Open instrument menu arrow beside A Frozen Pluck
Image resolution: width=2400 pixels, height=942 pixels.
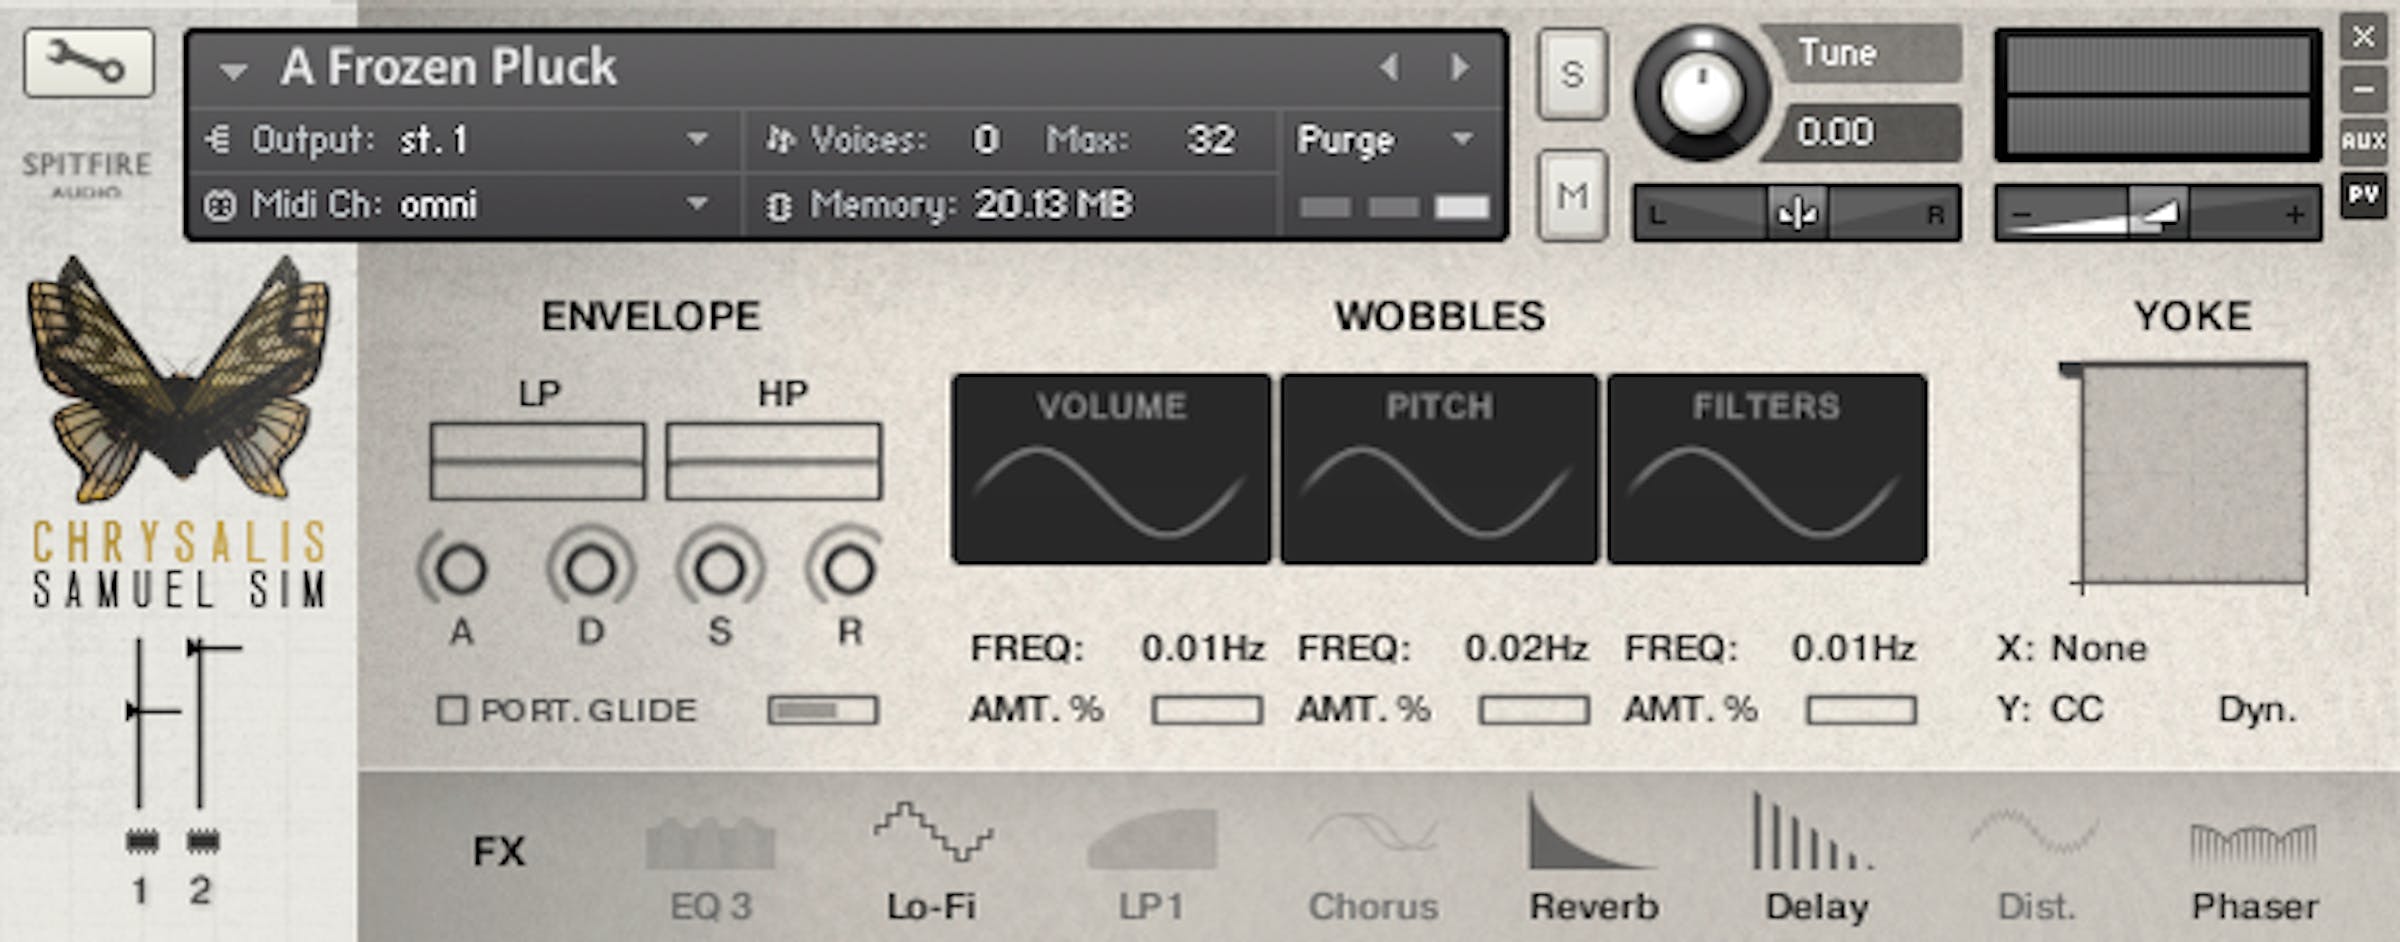[233, 71]
